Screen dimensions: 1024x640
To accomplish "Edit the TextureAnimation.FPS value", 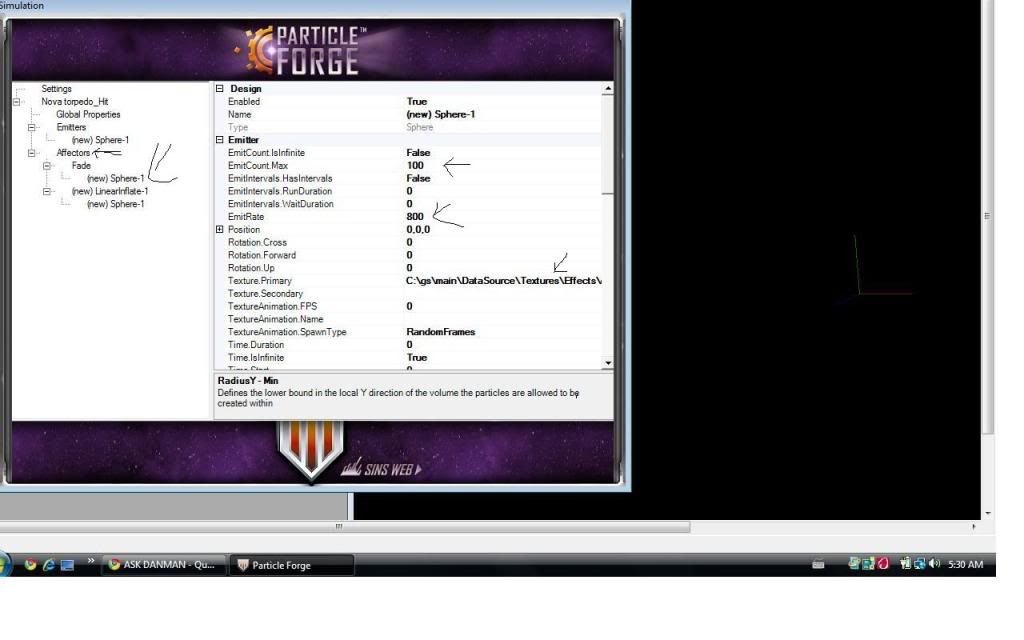I will pyautogui.click(x=503, y=306).
